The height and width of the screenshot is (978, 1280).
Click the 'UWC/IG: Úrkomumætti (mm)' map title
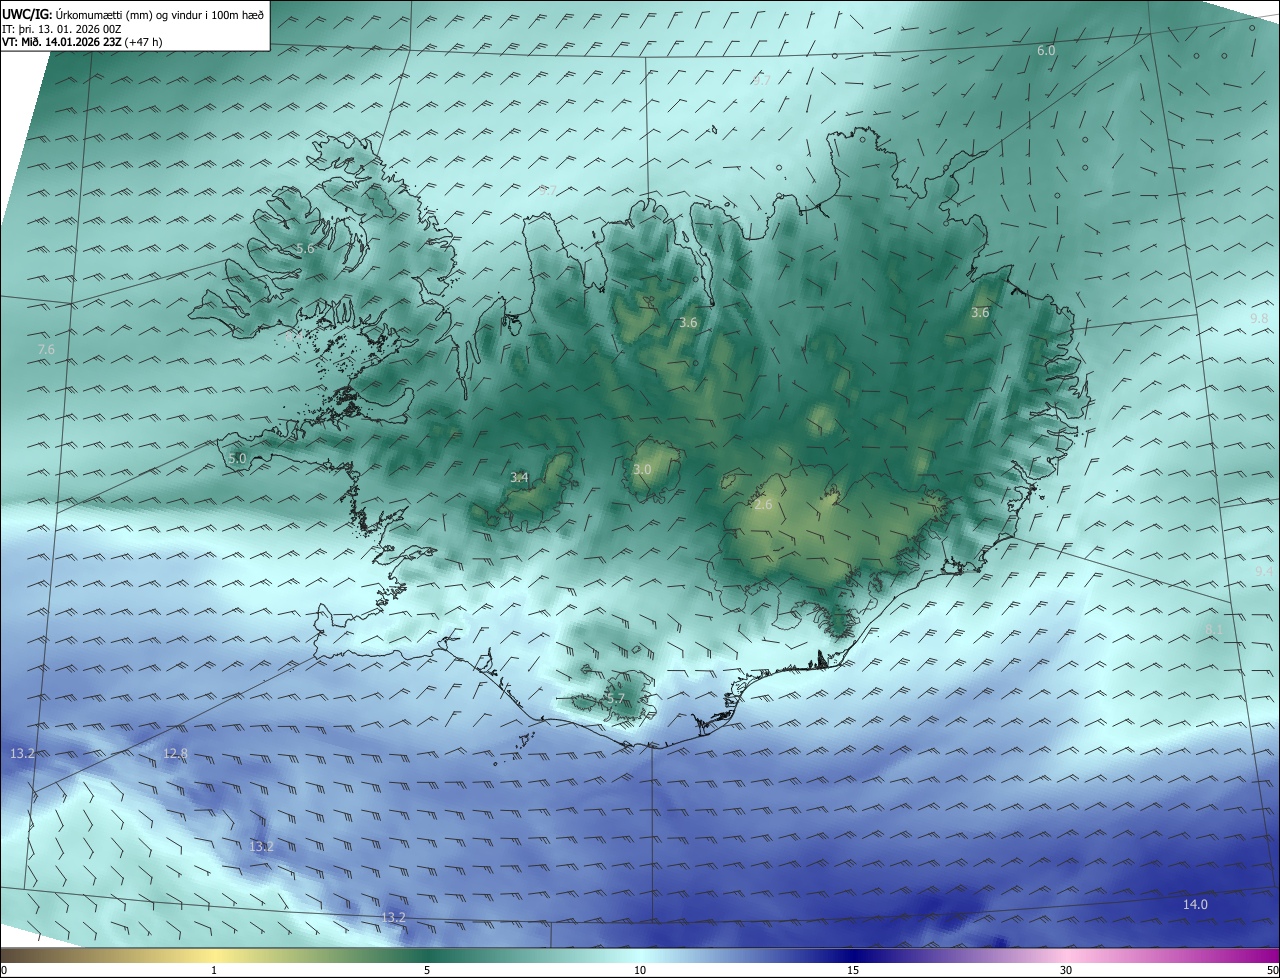133,13
